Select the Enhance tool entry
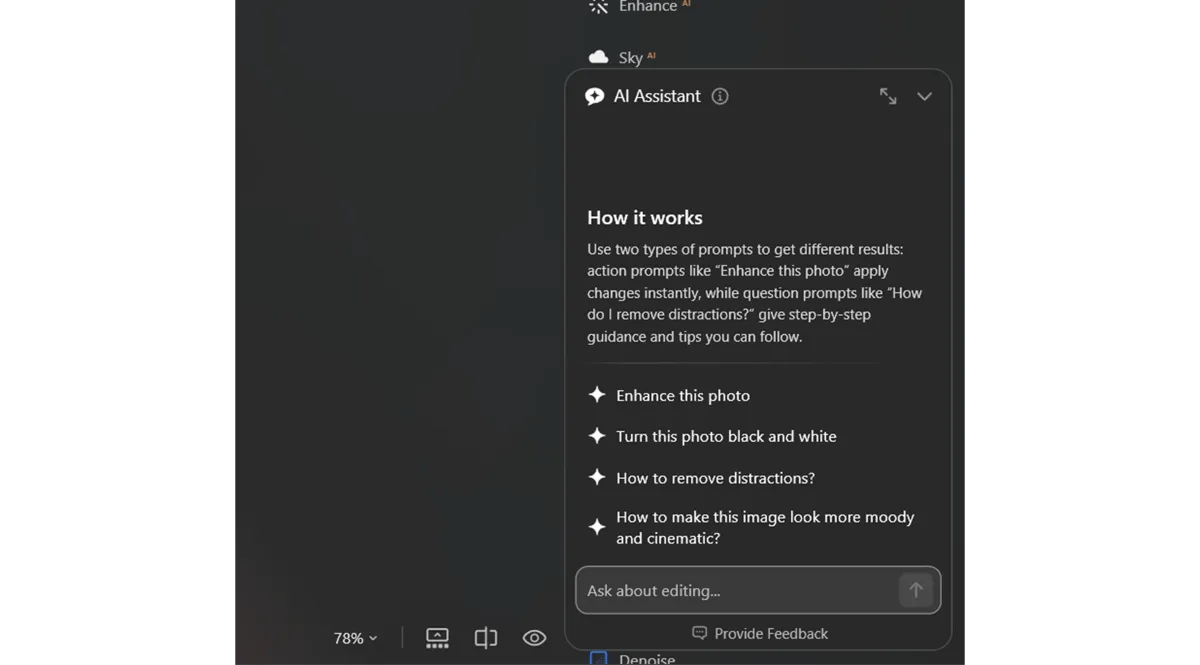 pos(650,6)
